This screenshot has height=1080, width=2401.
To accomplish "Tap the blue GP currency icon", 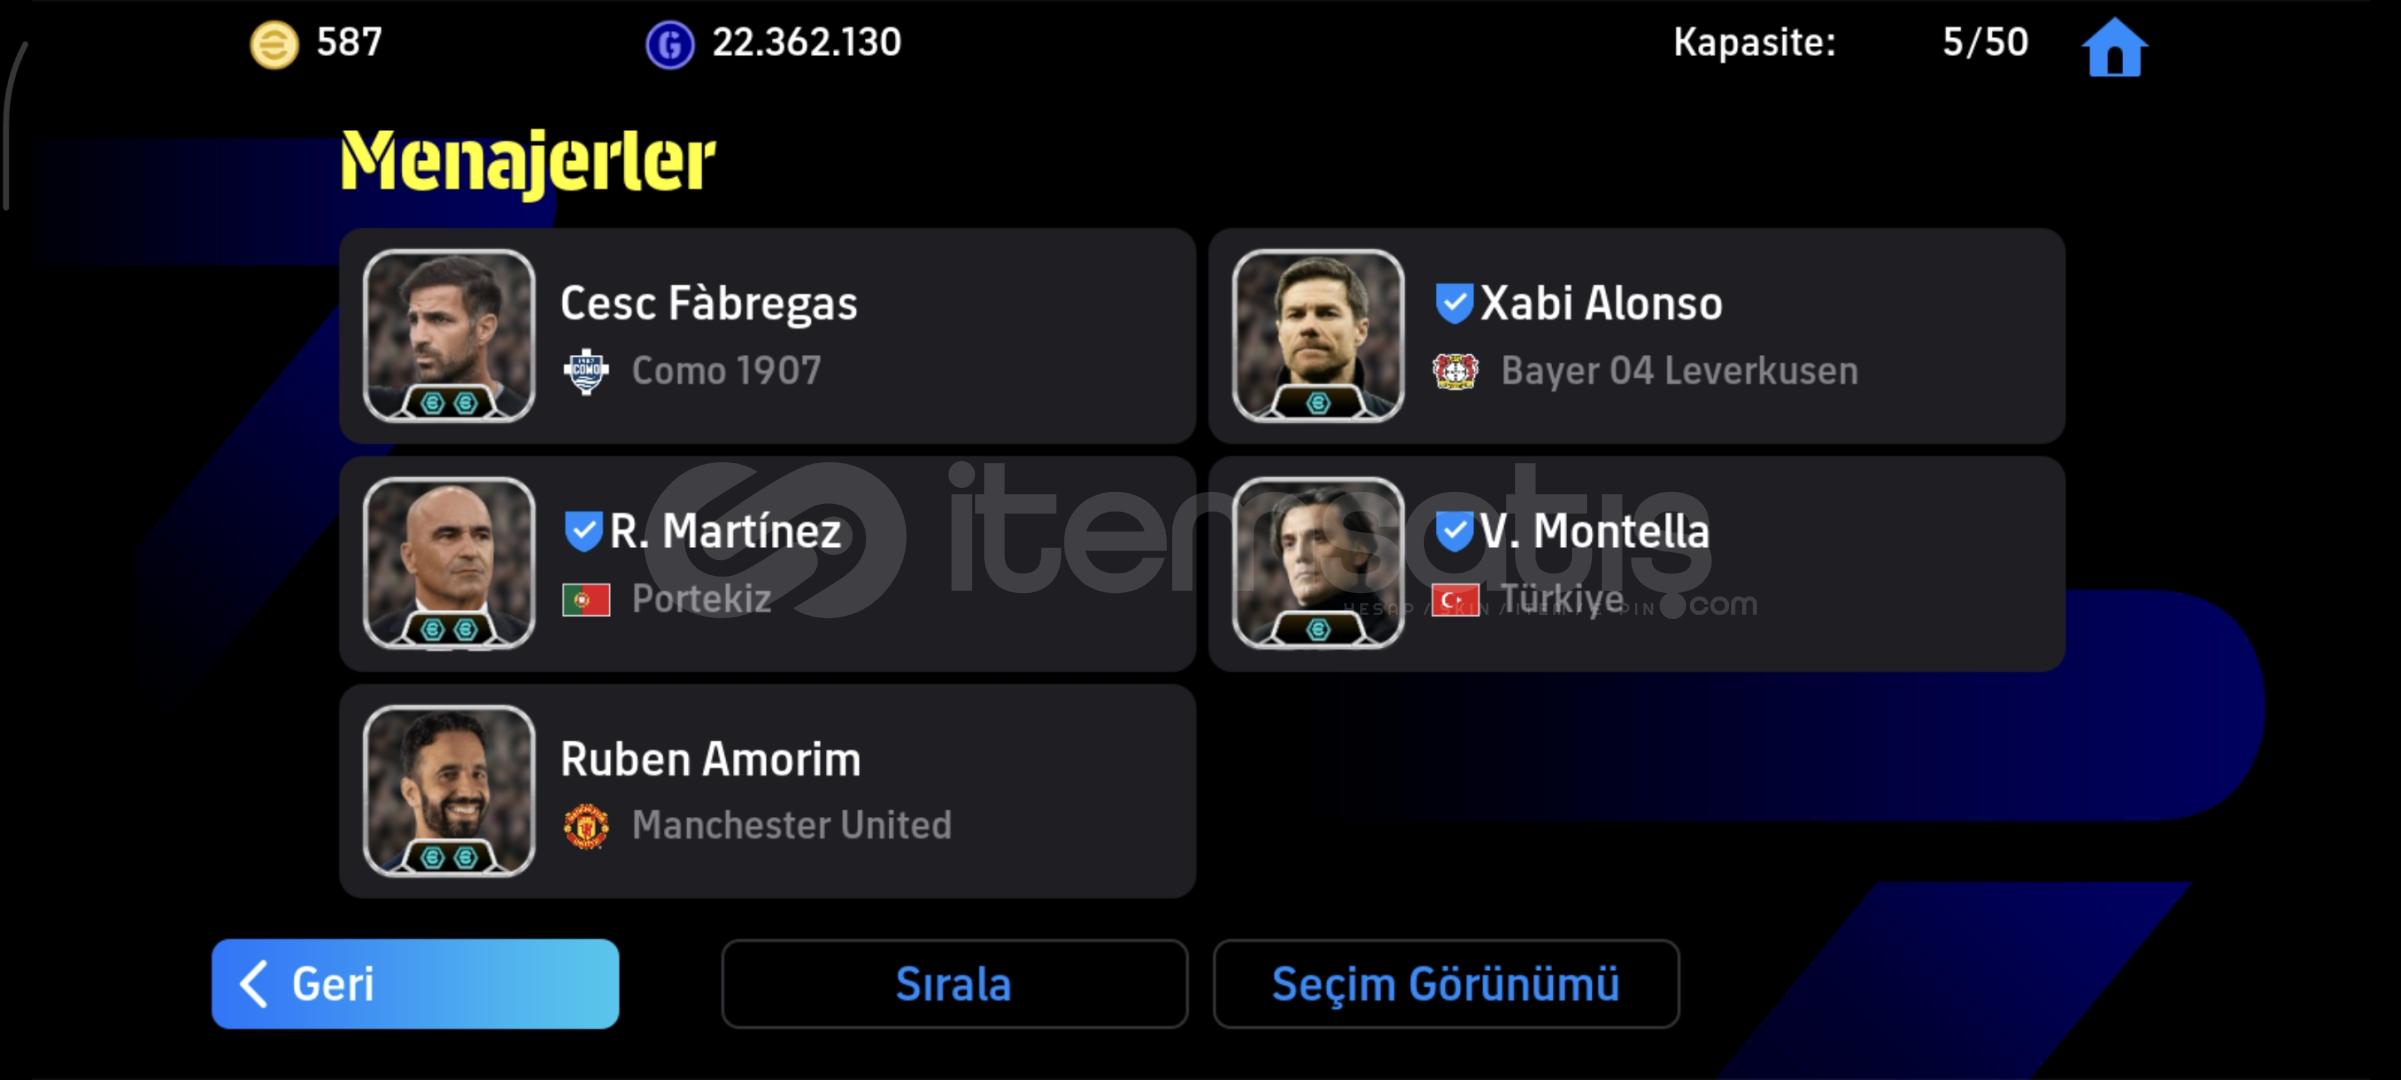I will pos(670,45).
